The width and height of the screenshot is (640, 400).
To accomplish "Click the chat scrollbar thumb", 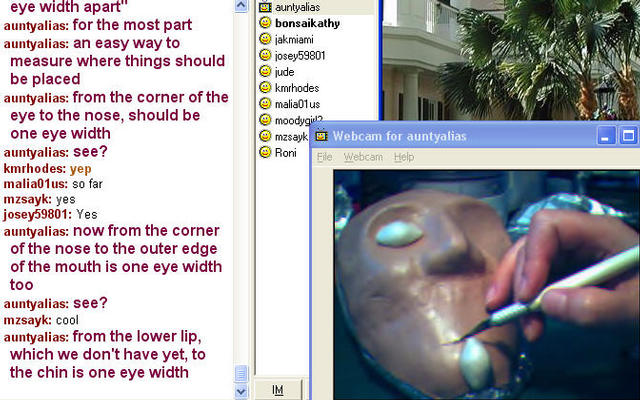I will pos(241,373).
